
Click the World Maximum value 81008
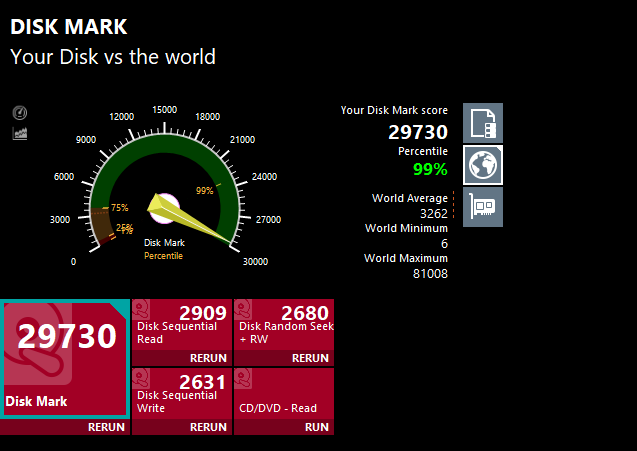point(430,274)
